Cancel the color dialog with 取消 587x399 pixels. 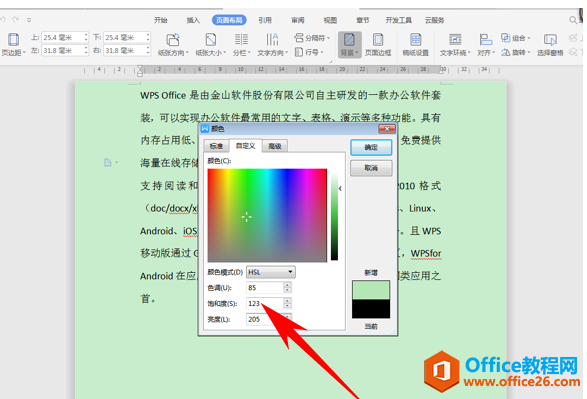tap(371, 168)
